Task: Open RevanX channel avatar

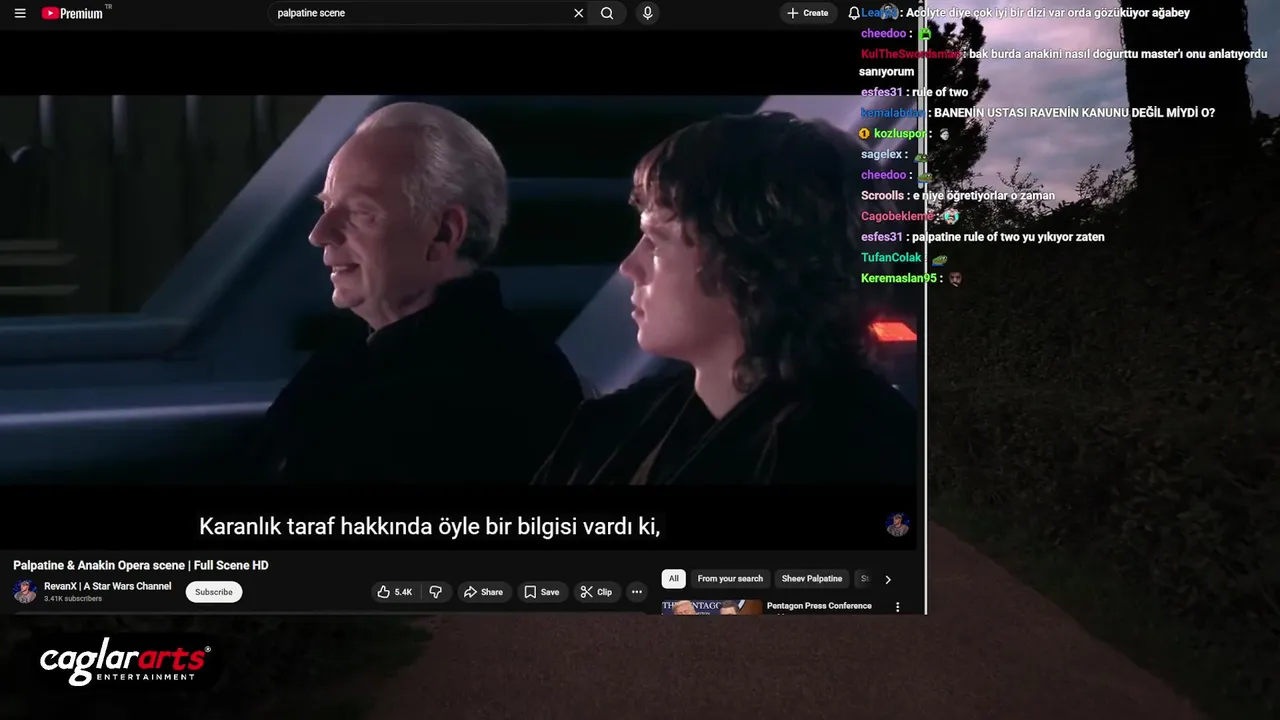Action: pyautogui.click(x=25, y=592)
